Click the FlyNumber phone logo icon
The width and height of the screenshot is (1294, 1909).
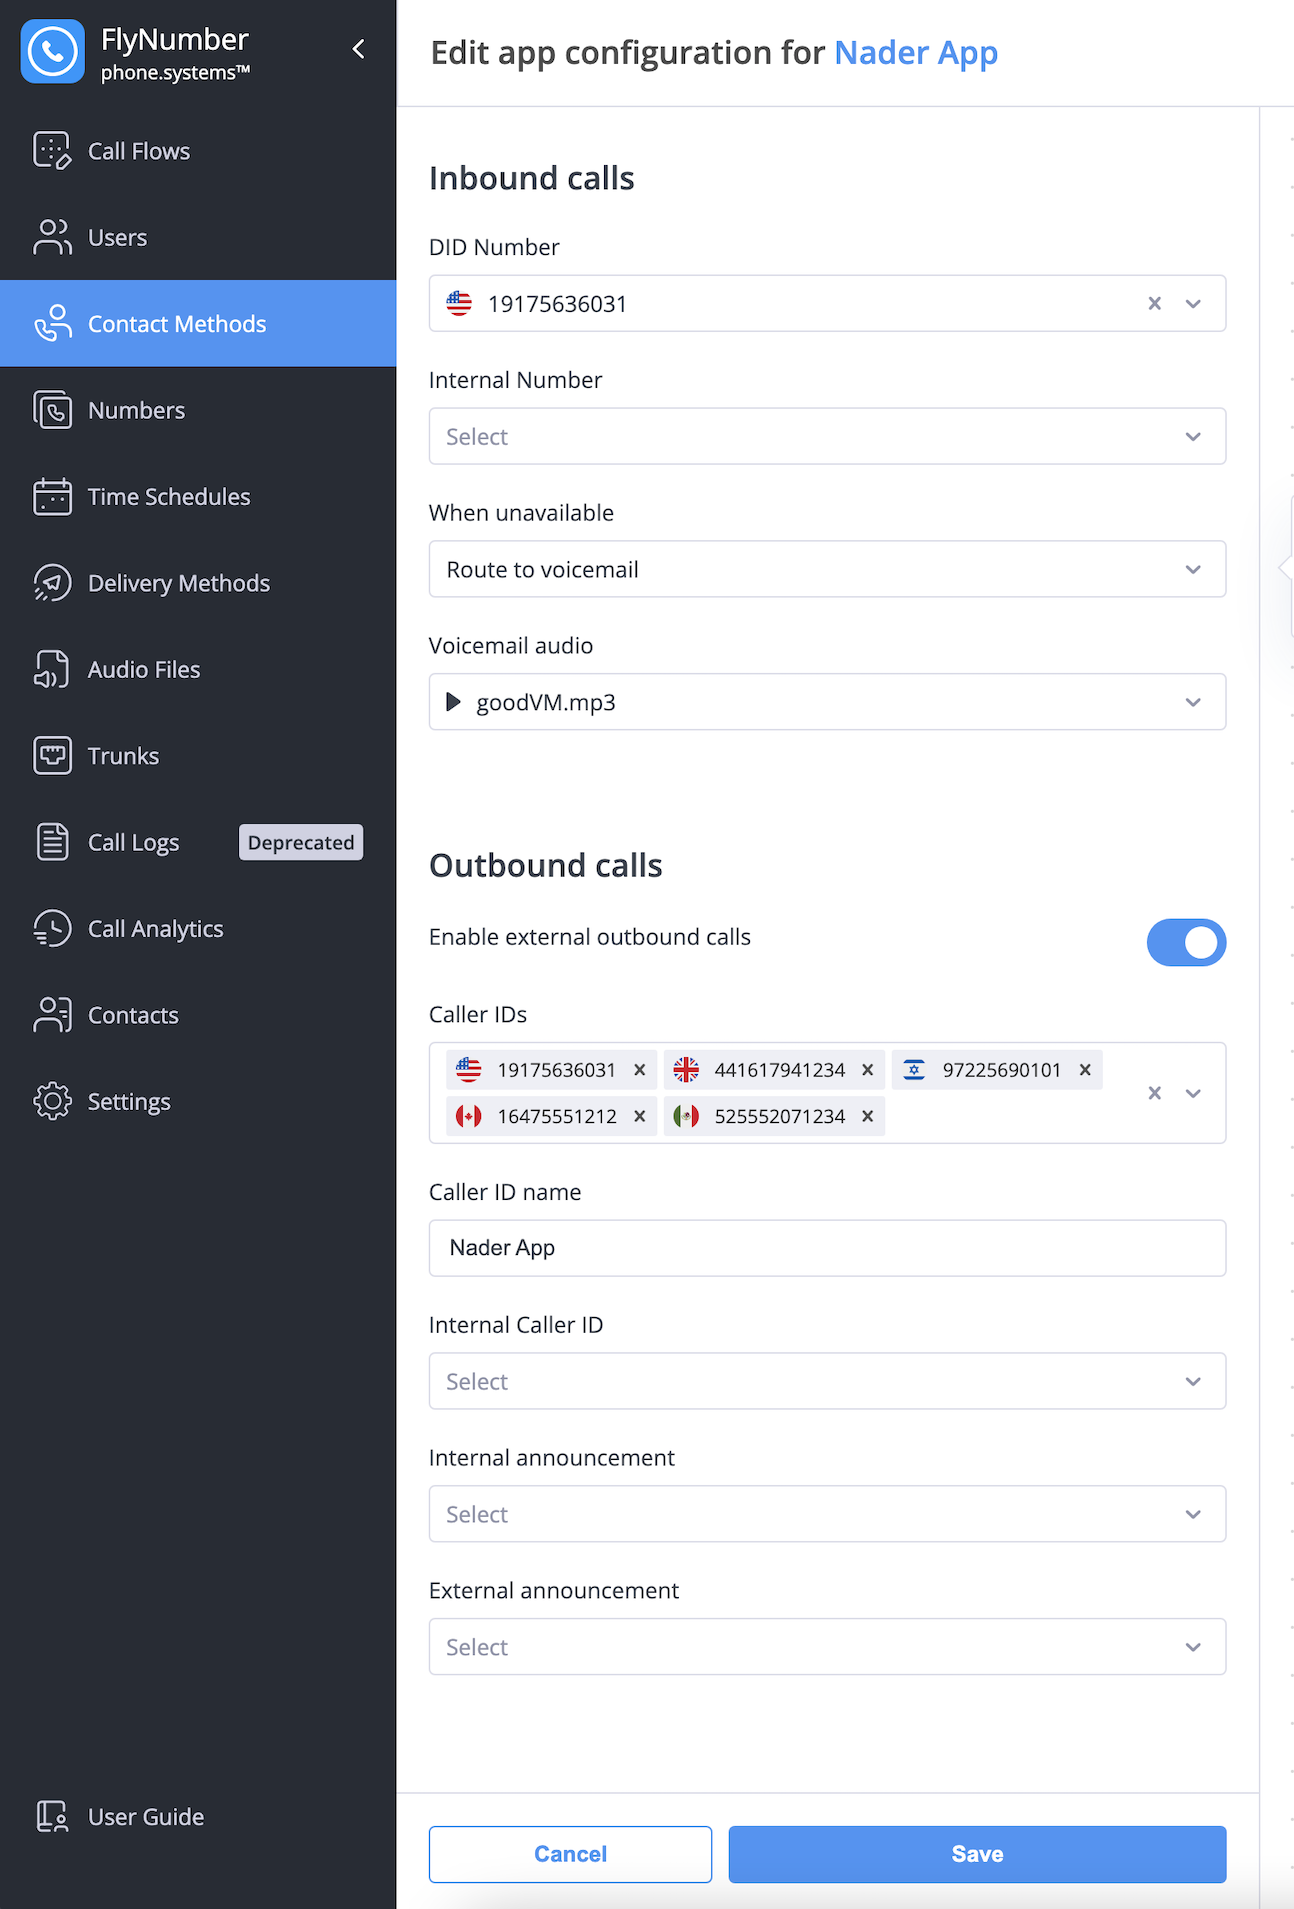click(52, 52)
